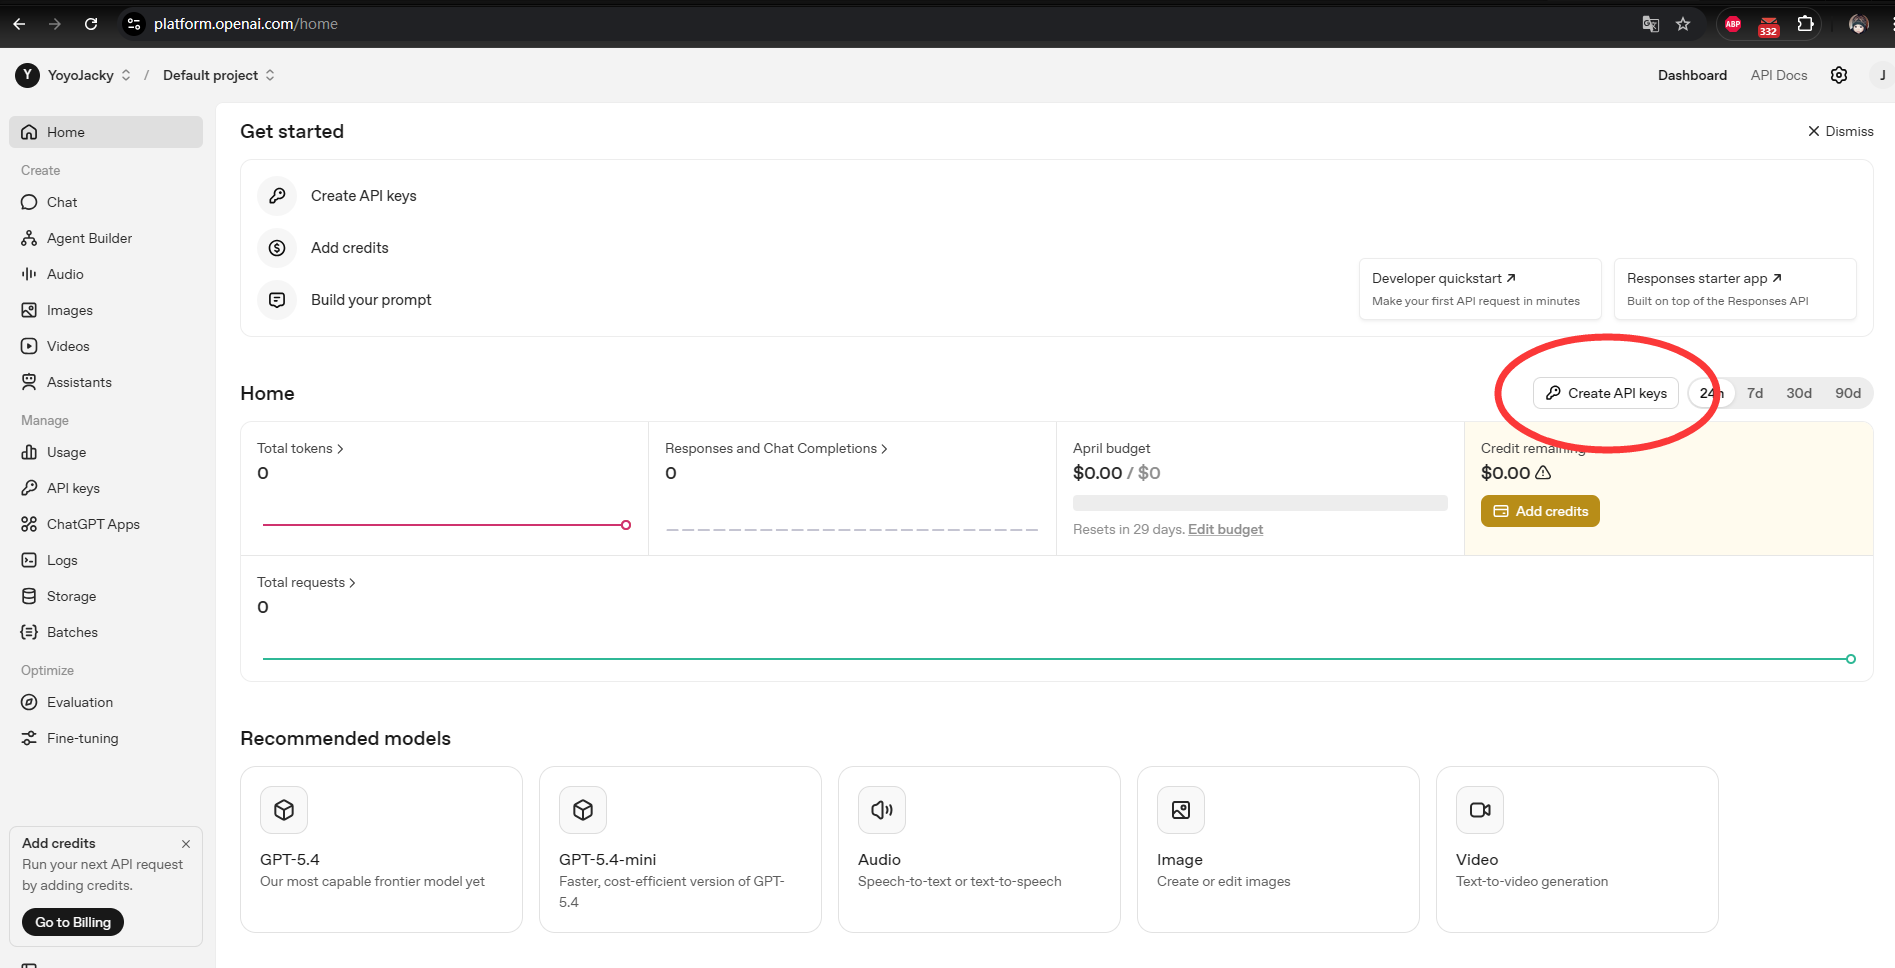1895x968 pixels.
Task: Open the Edit budget link
Action: (x=1225, y=529)
